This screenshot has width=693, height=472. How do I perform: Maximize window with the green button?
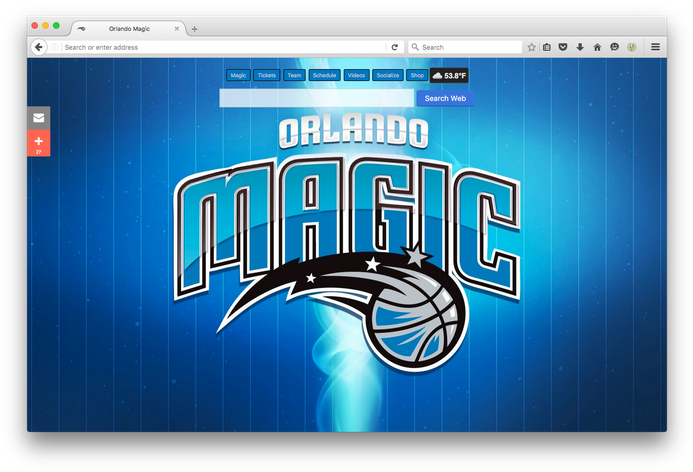click(x=56, y=26)
